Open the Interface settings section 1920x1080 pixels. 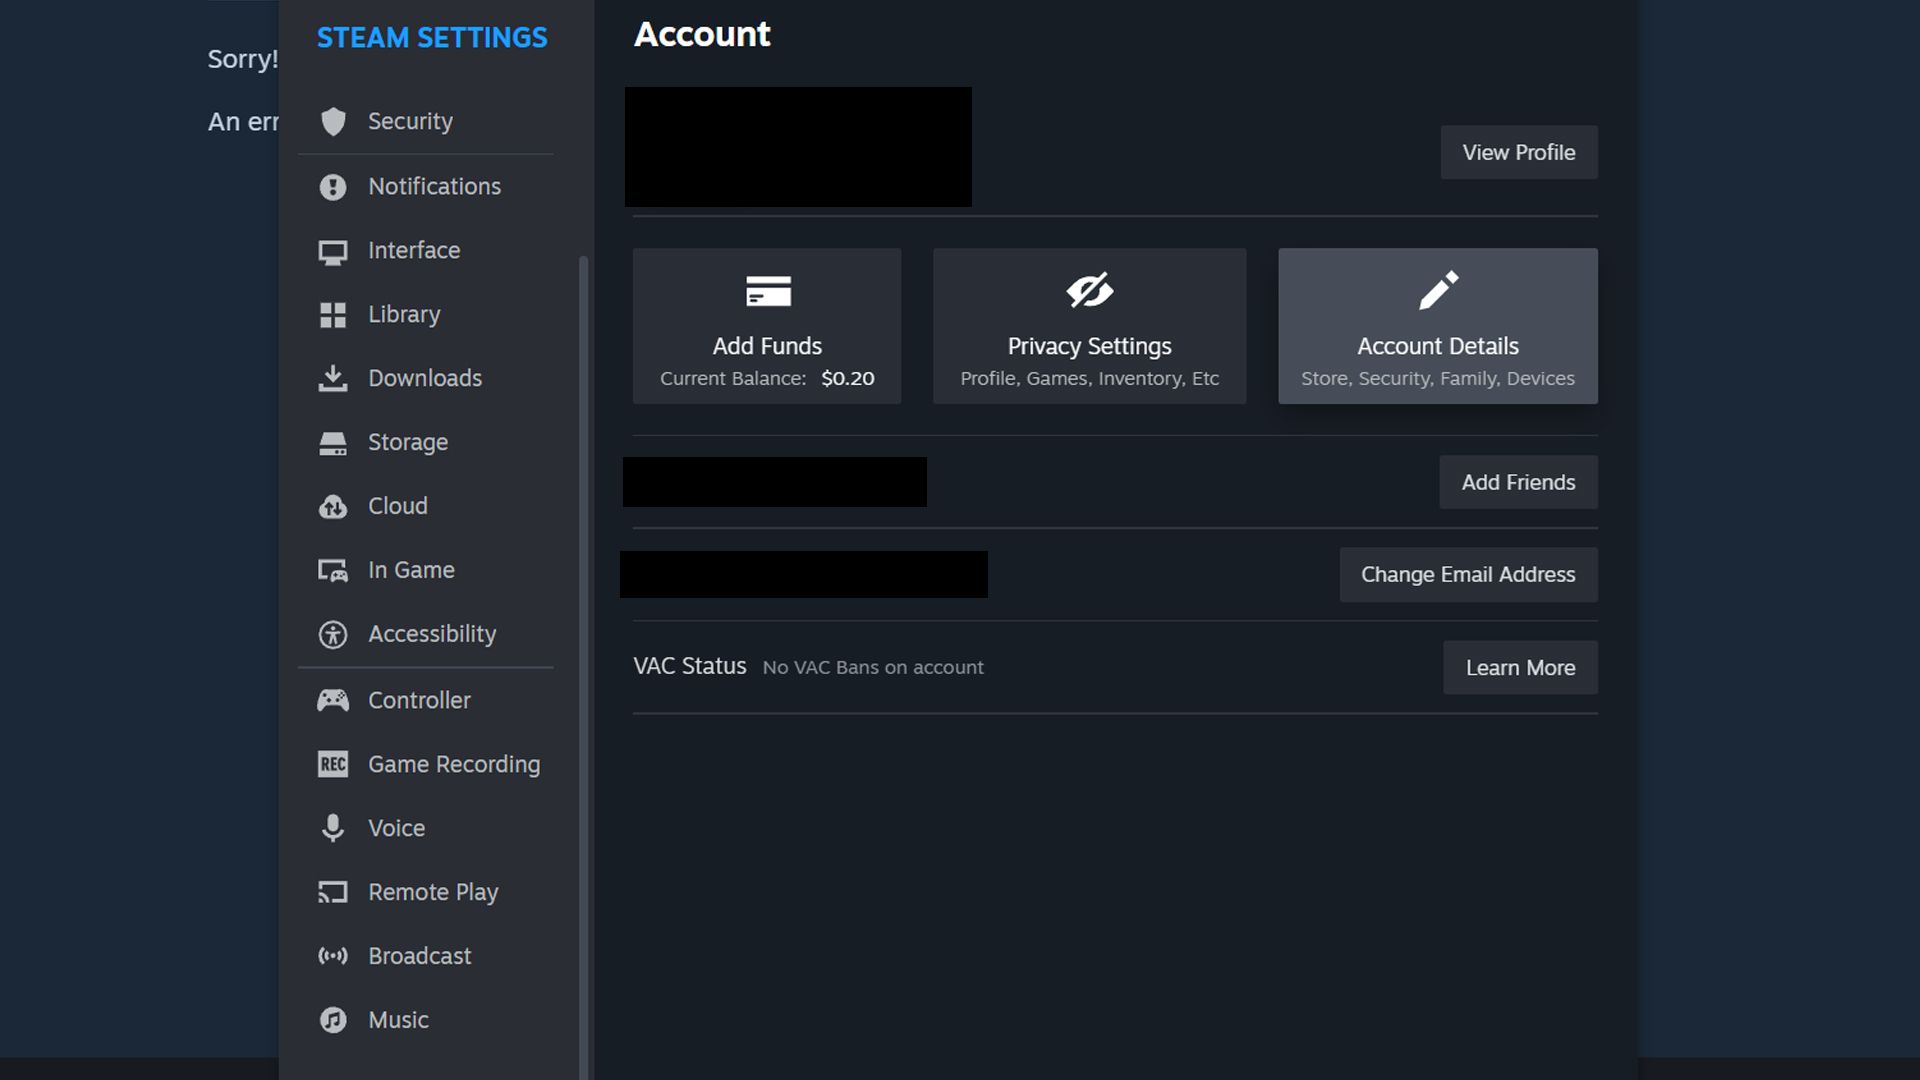tap(414, 251)
